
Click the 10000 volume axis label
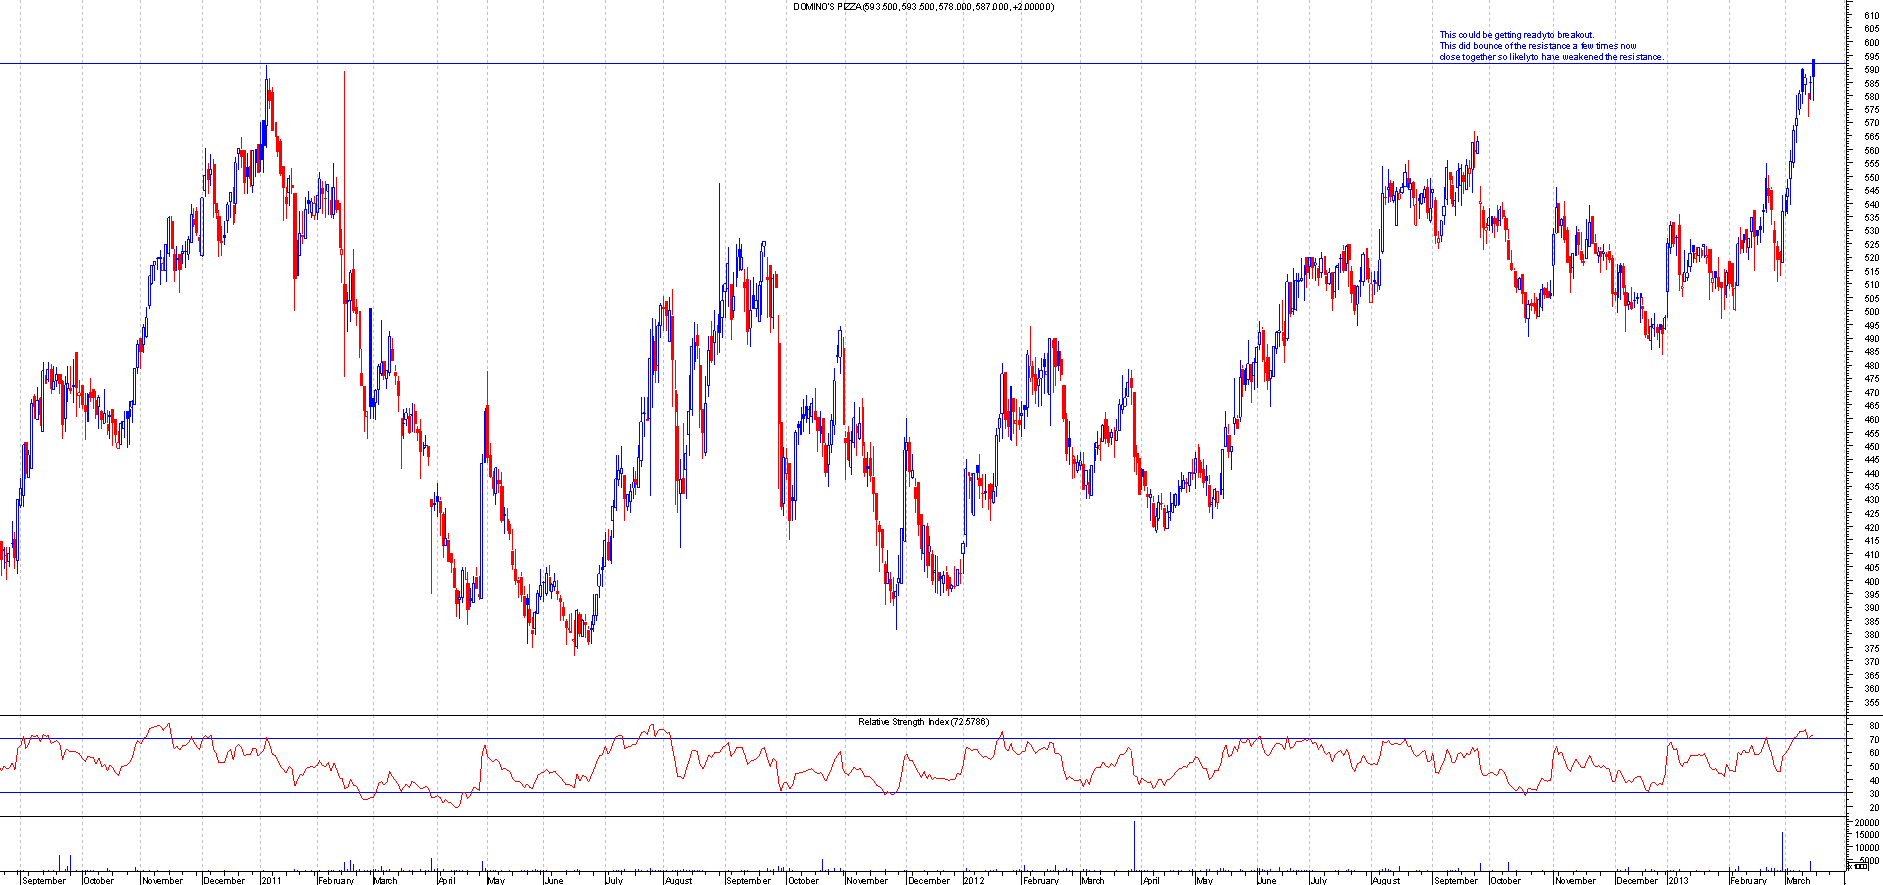[1866, 847]
